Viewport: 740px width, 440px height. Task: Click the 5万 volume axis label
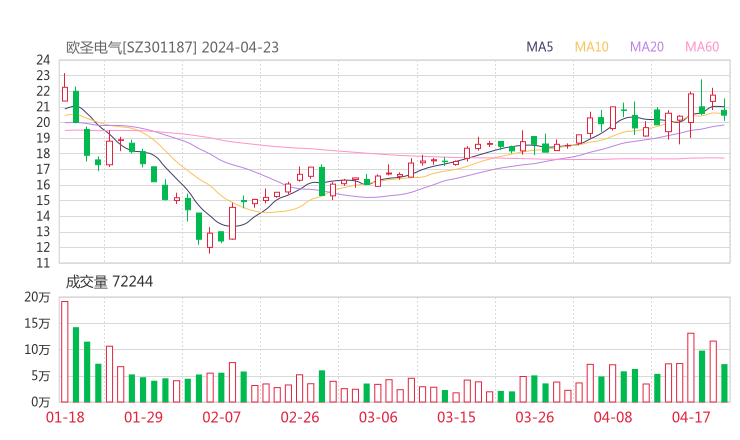(41, 376)
